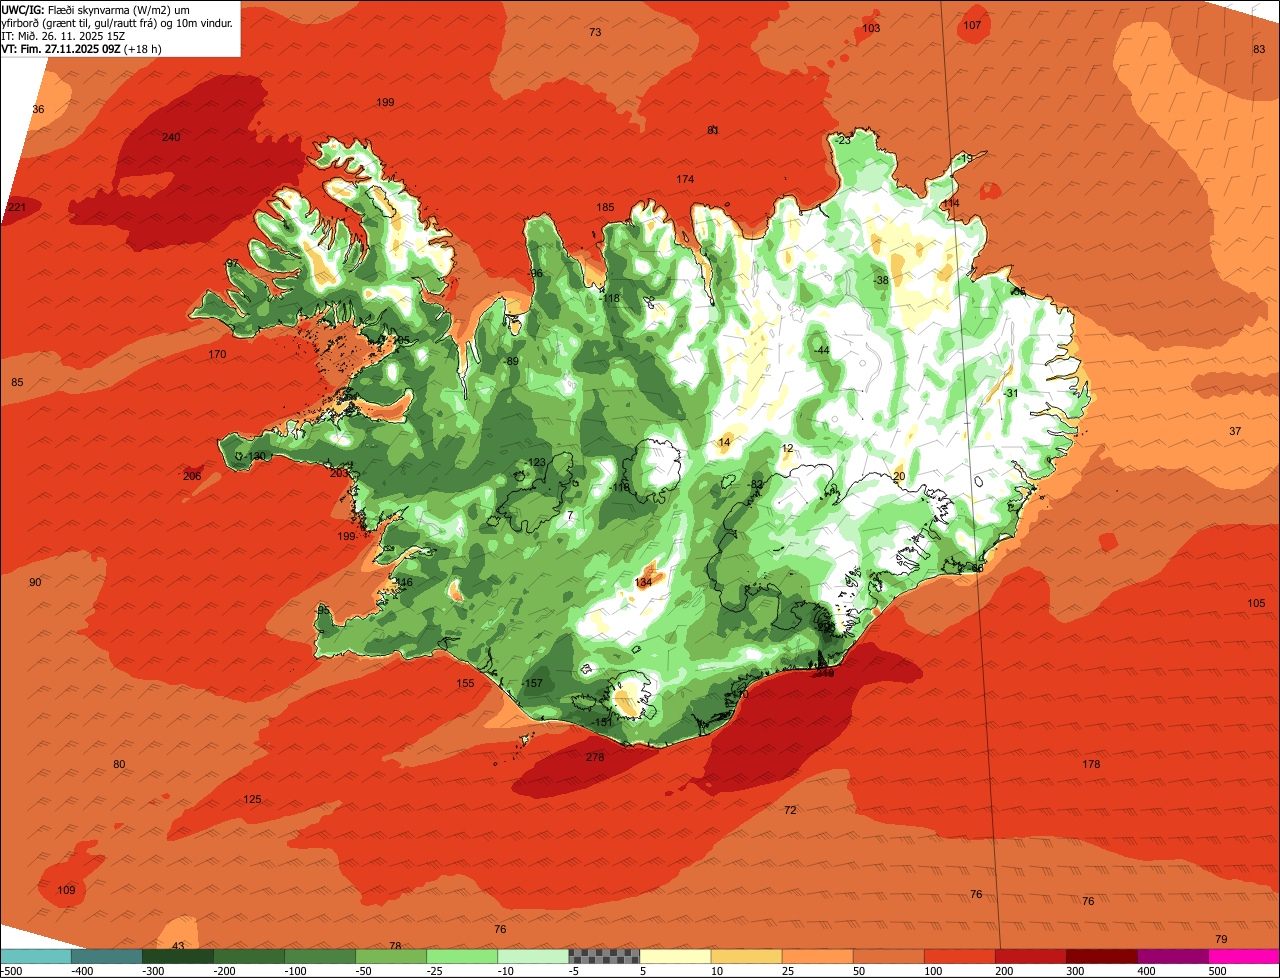
Task: Click the value 170 west of Iceland
Action: [217, 354]
